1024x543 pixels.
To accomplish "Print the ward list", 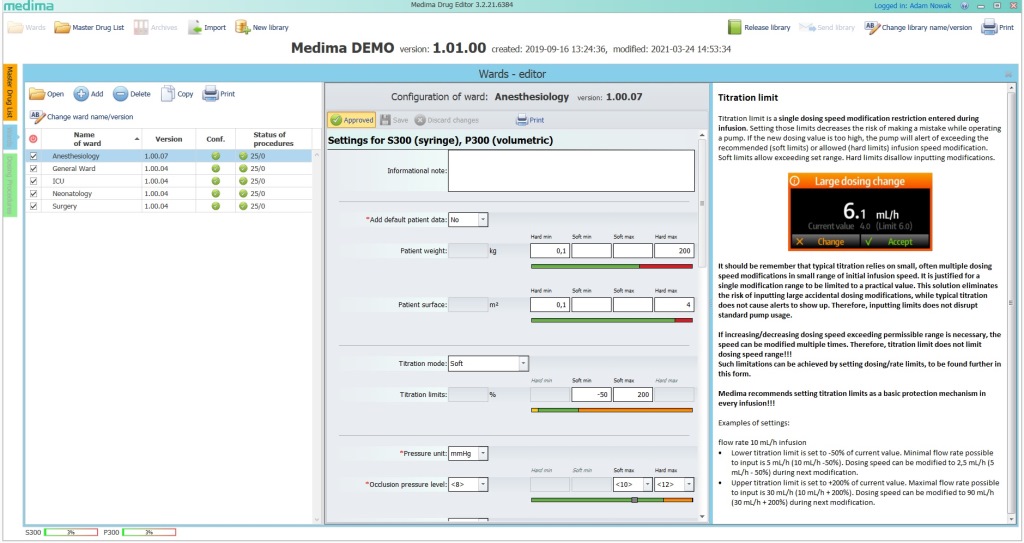I will pyautogui.click(x=218, y=94).
